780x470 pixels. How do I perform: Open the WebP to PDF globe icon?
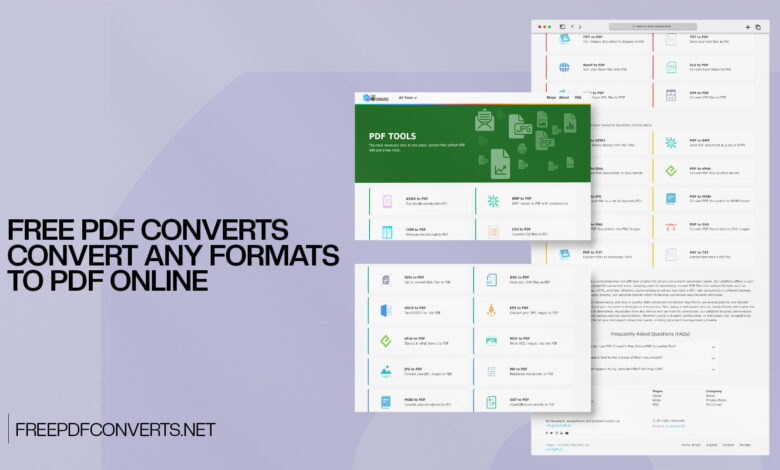565,67
